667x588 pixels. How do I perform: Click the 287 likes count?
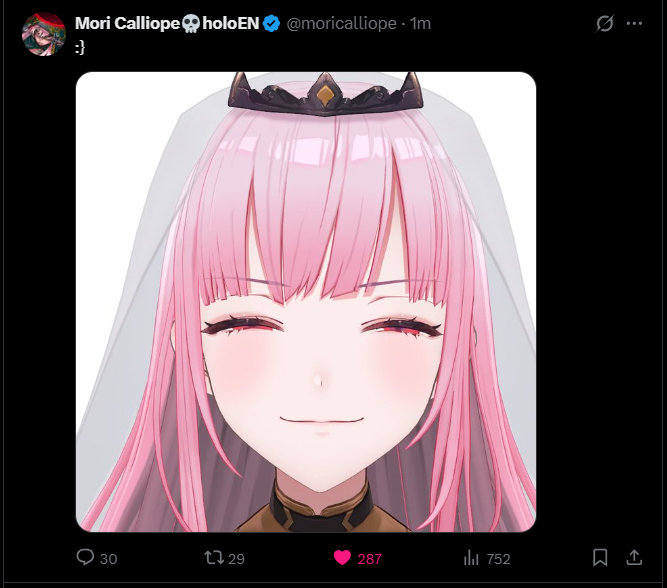tap(370, 559)
